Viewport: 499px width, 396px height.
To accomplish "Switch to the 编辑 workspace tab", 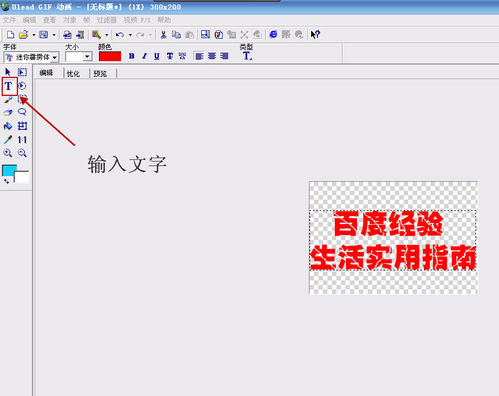I will [46, 73].
